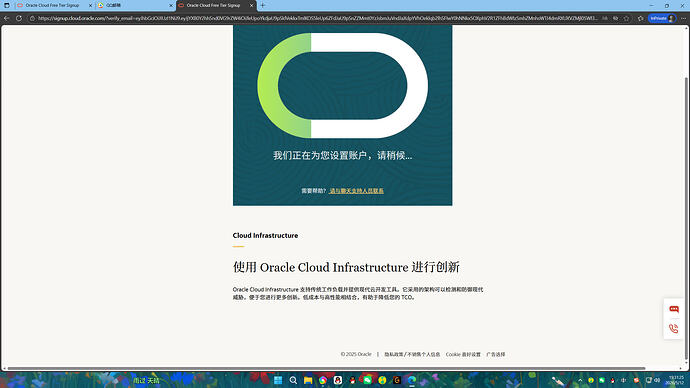Open the small QQ penguin taskbar icon
The image size is (690, 388).
pyautogui.click(x=352, y=380)
